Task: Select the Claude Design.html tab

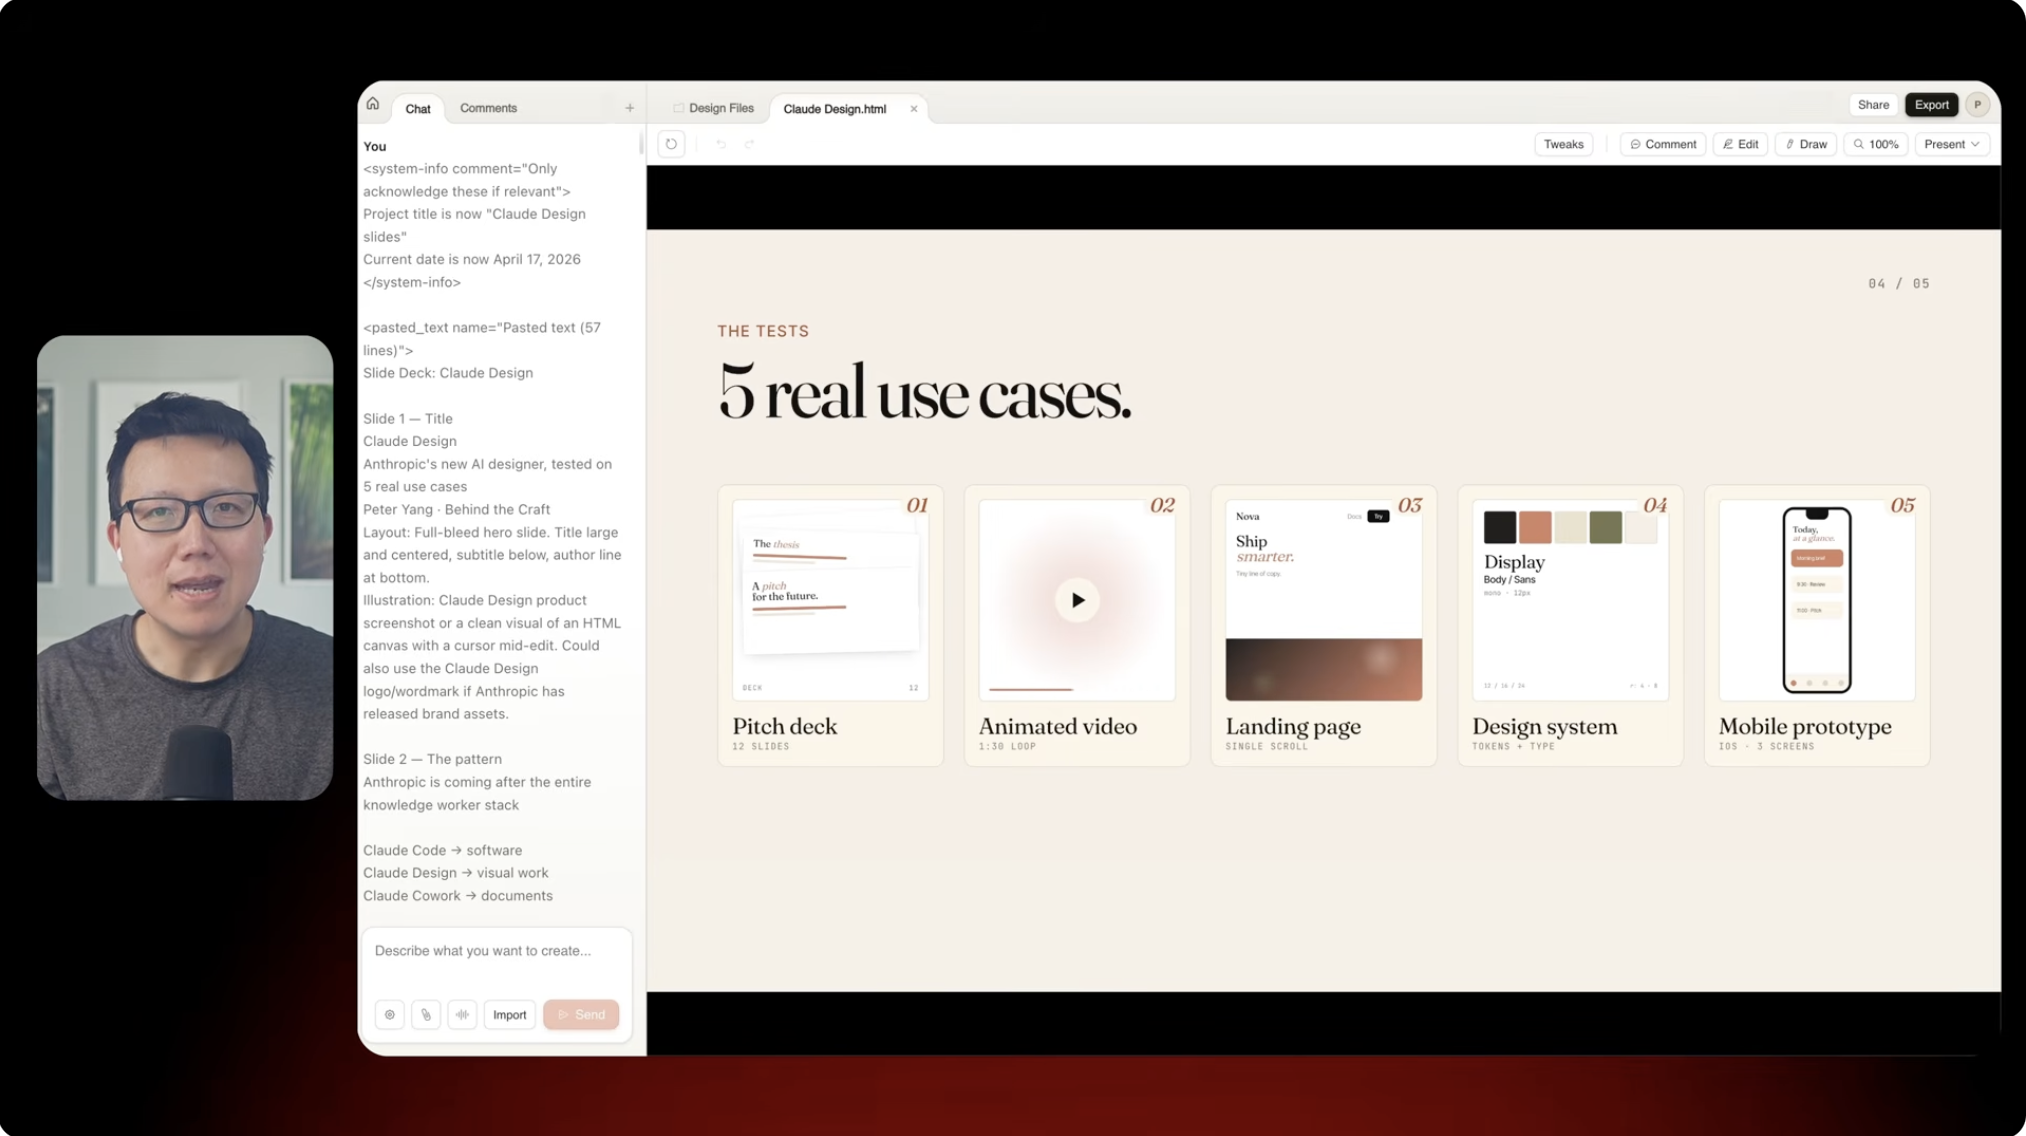Action: coord(835,109)
